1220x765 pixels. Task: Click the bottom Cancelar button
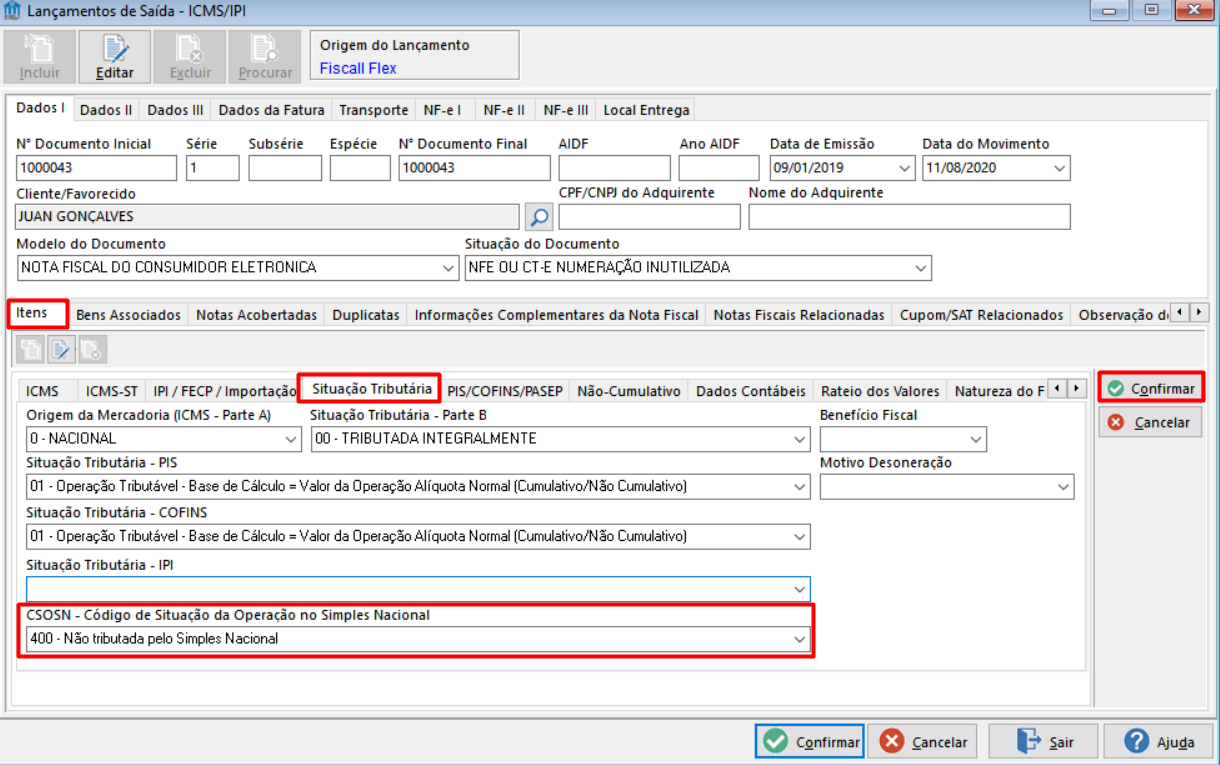tap(922, 742)
